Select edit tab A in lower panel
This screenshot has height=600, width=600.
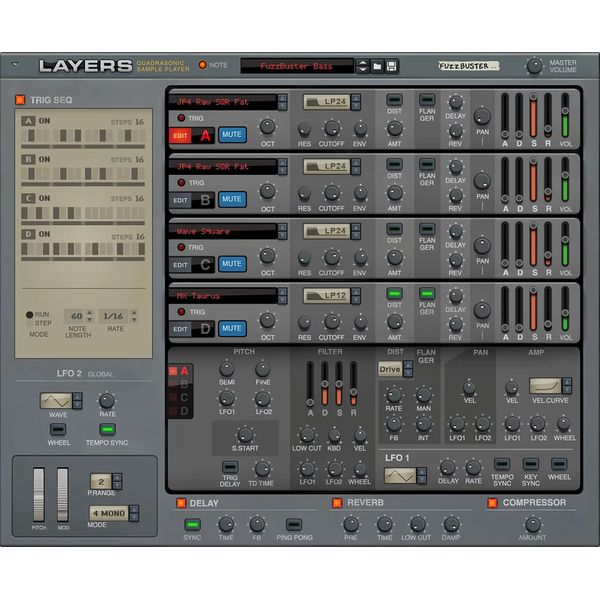tap(180, 371)
